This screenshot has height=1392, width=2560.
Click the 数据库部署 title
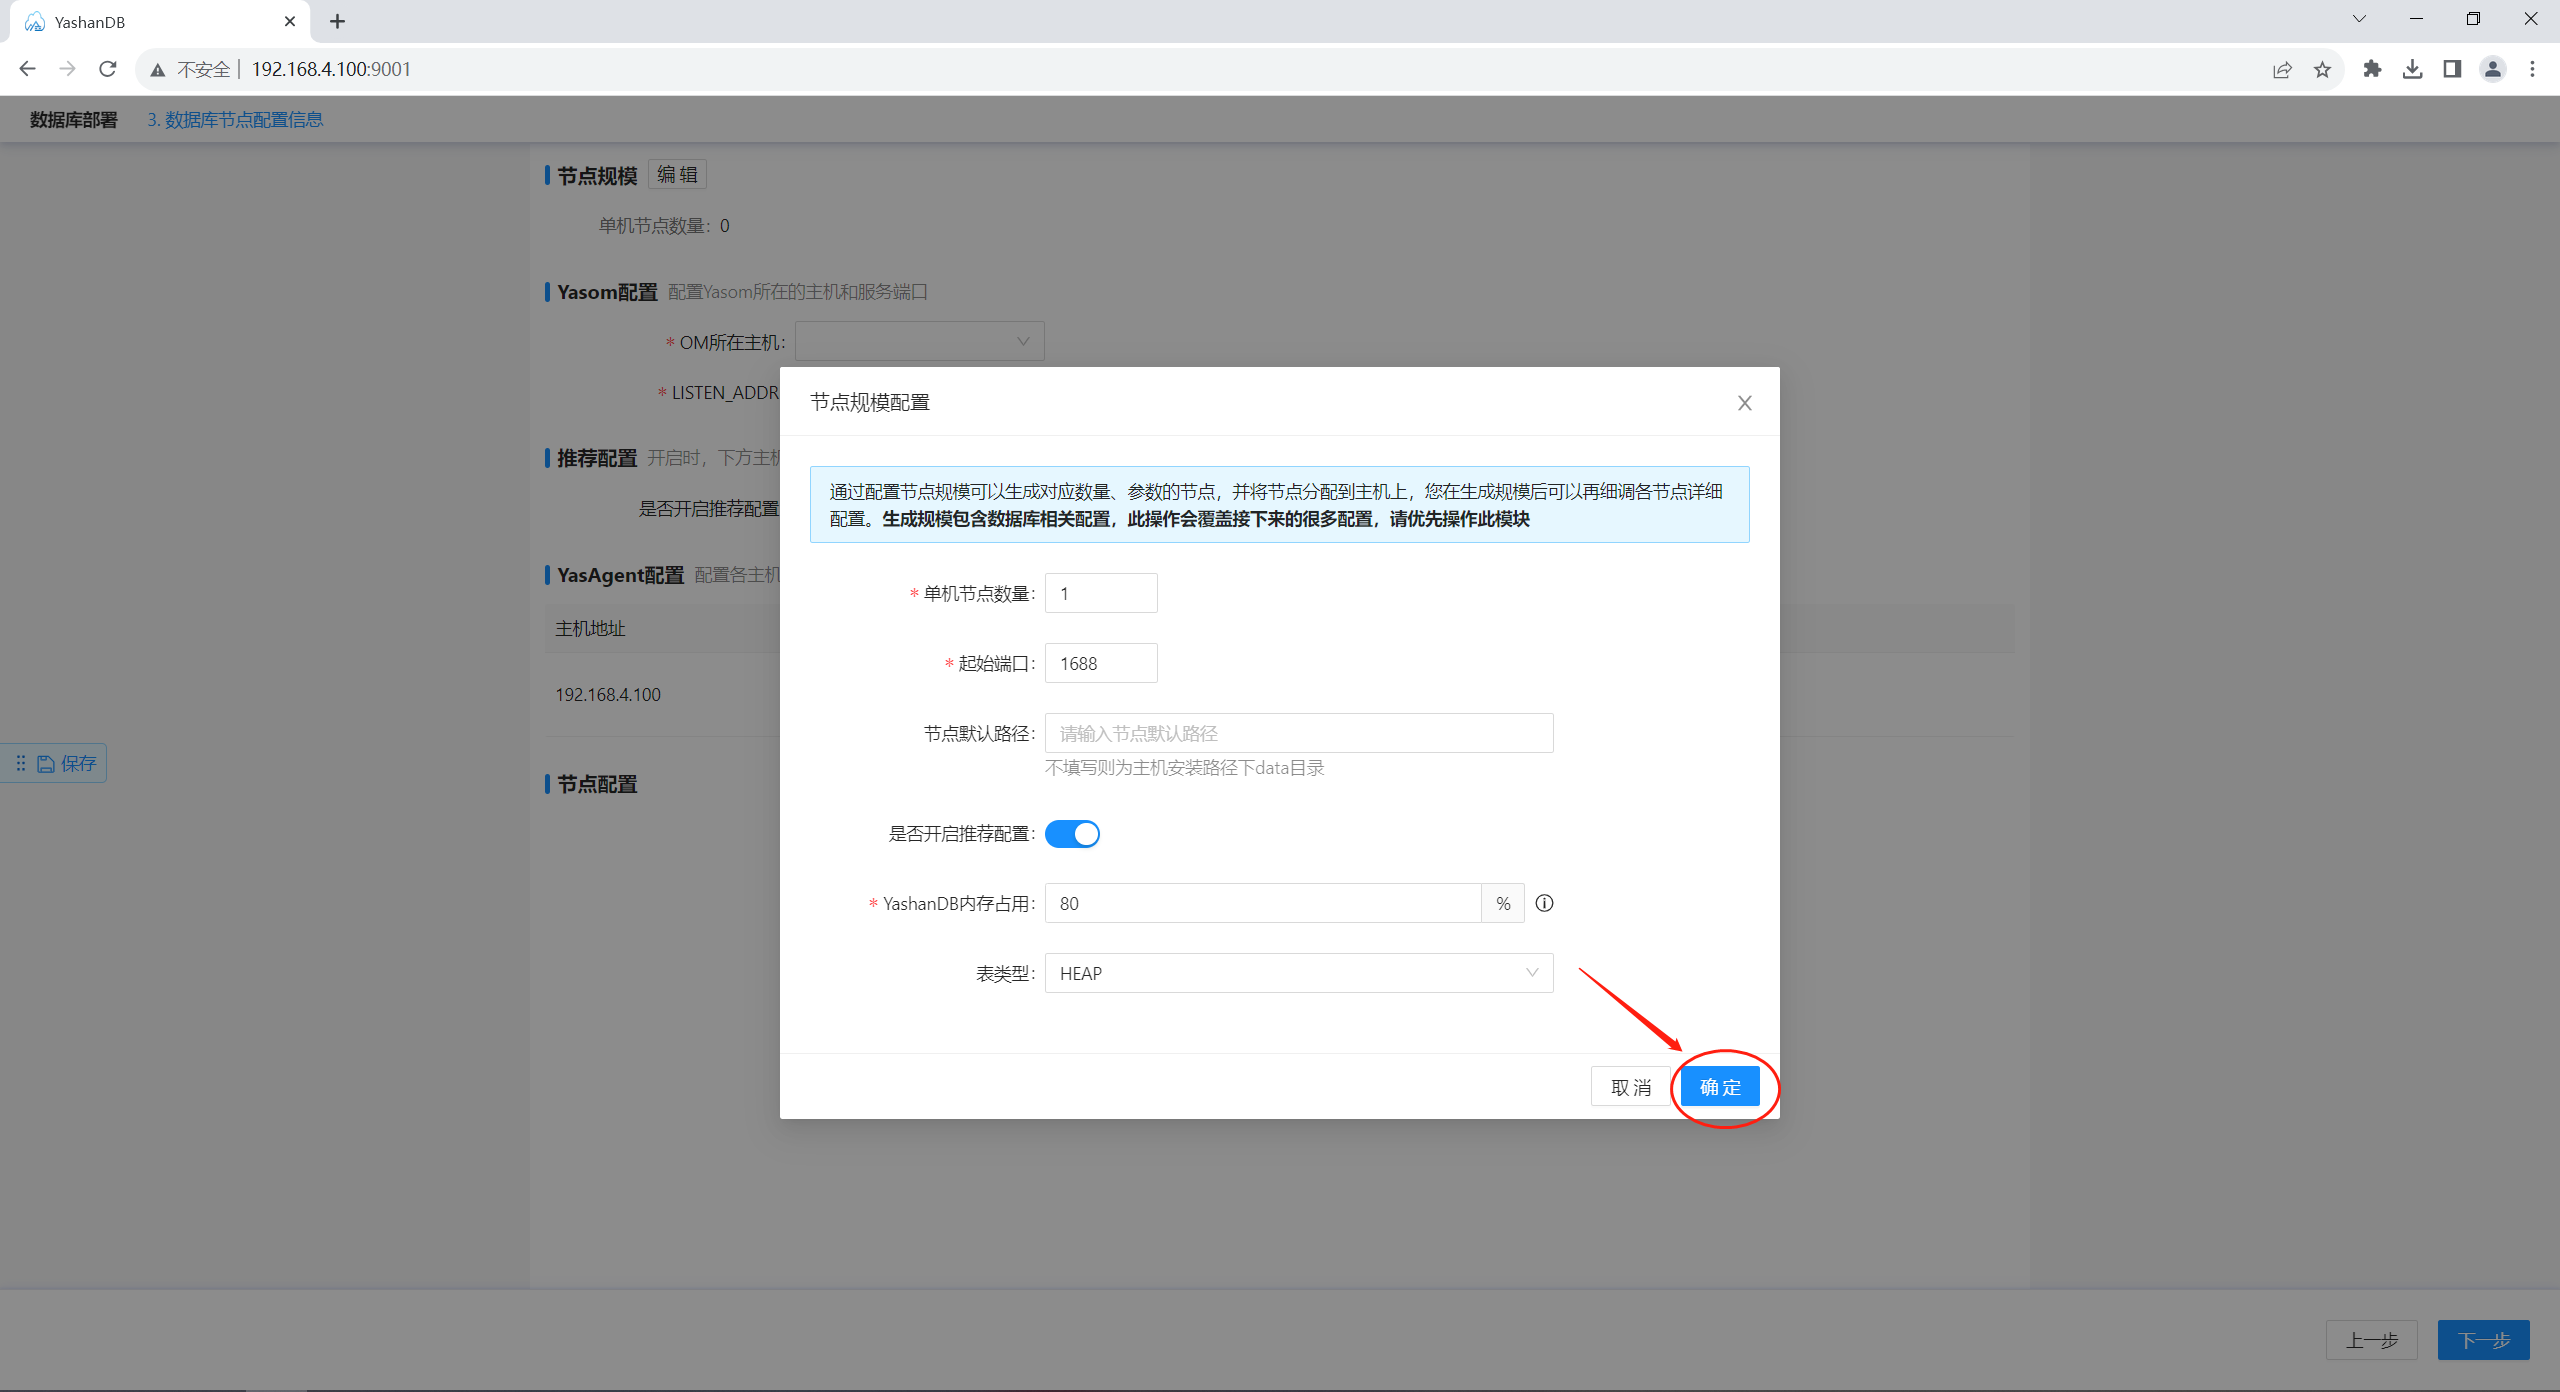(x=74, y=120)
